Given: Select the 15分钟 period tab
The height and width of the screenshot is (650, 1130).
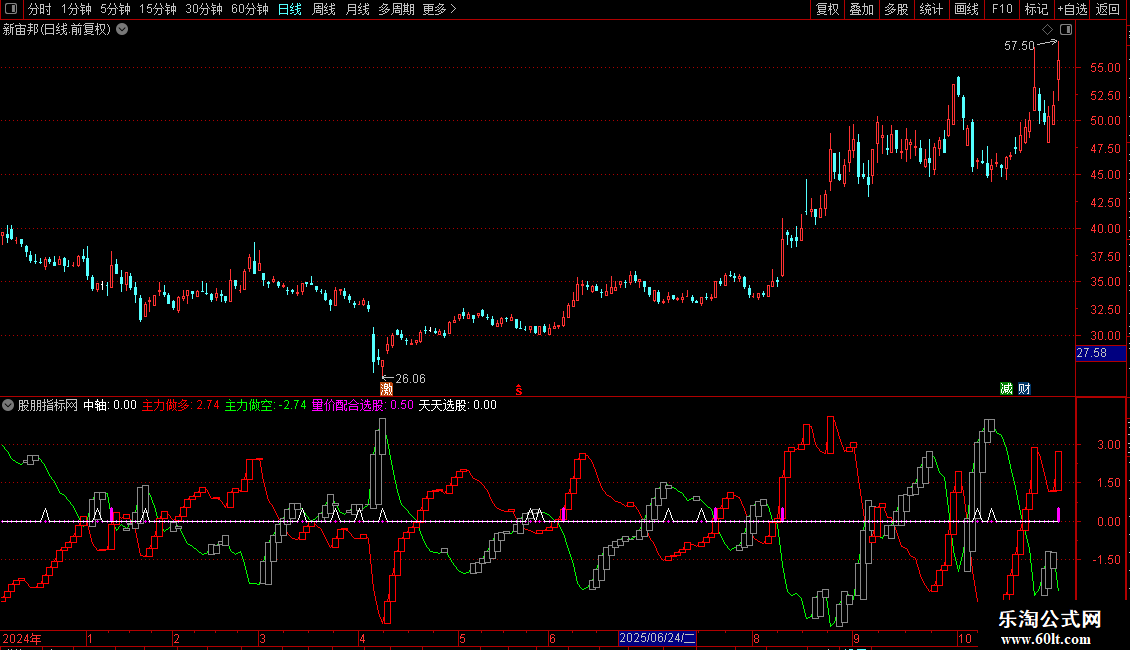Looking at the screenshot, I should coord(157,9).
